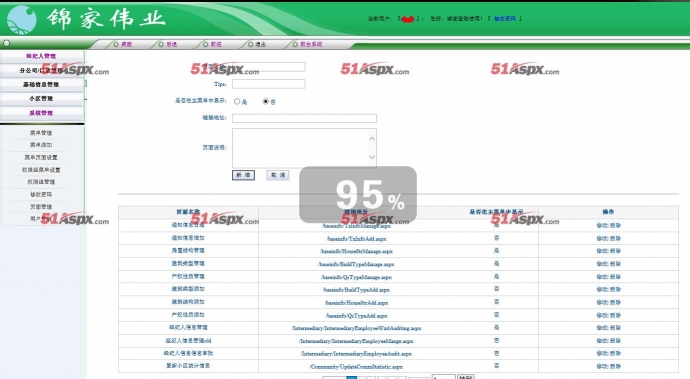The image size is (690, 379).
Task: Open the 小区管理 sidebar section
Action: point(41,98)
